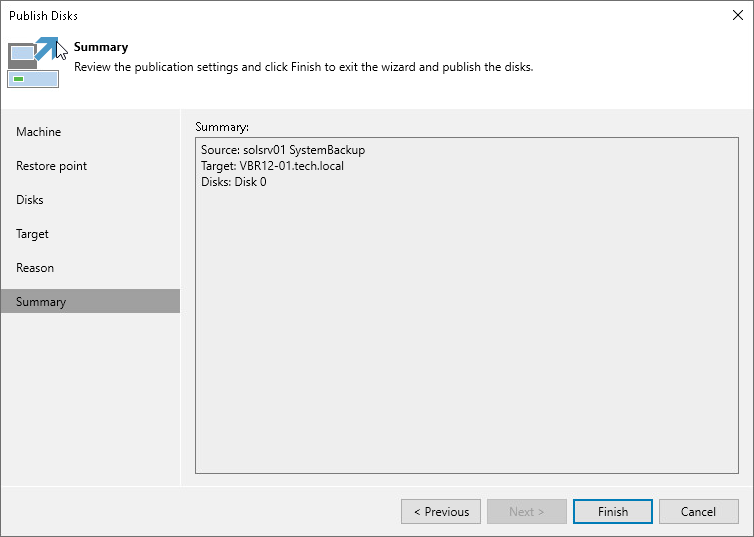The image size is (754, 537).
Task: Click the 'Review the publication settings' description
Action: (x=303, y=67)
